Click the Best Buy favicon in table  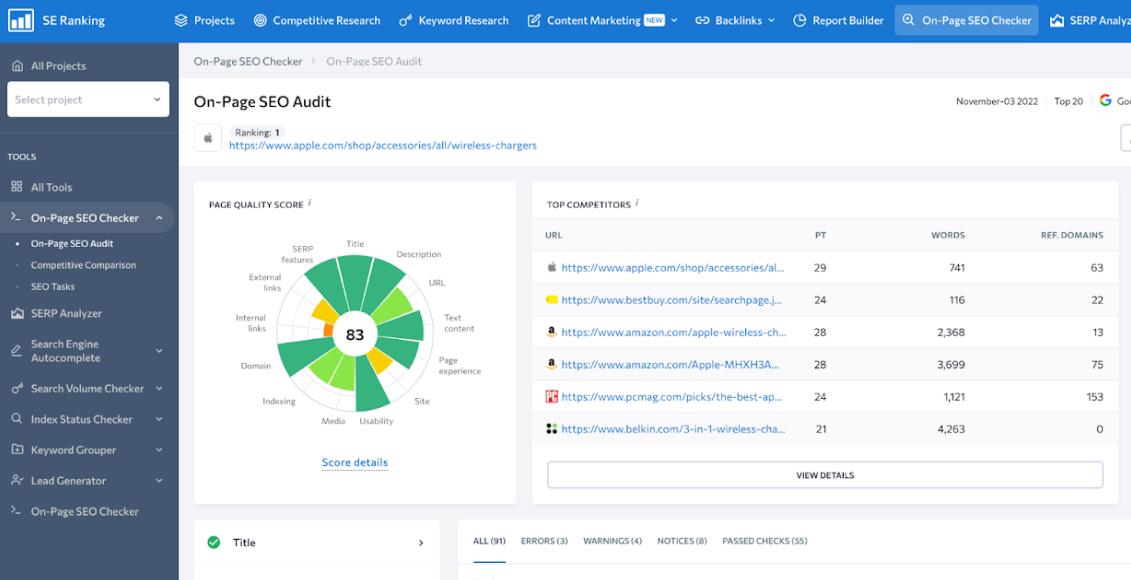[x=552, y=300]
